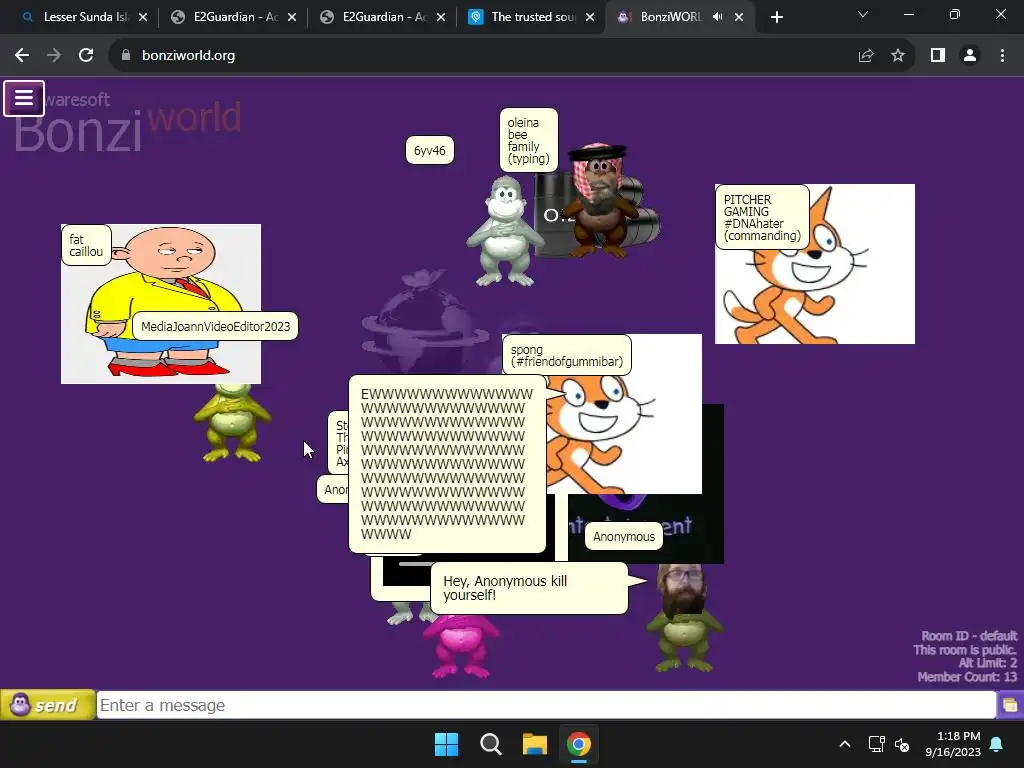This screenshot has height=768, width=1024.
Task: Switch to second E2Guardian tab
Action: click(x=383, y=17)
